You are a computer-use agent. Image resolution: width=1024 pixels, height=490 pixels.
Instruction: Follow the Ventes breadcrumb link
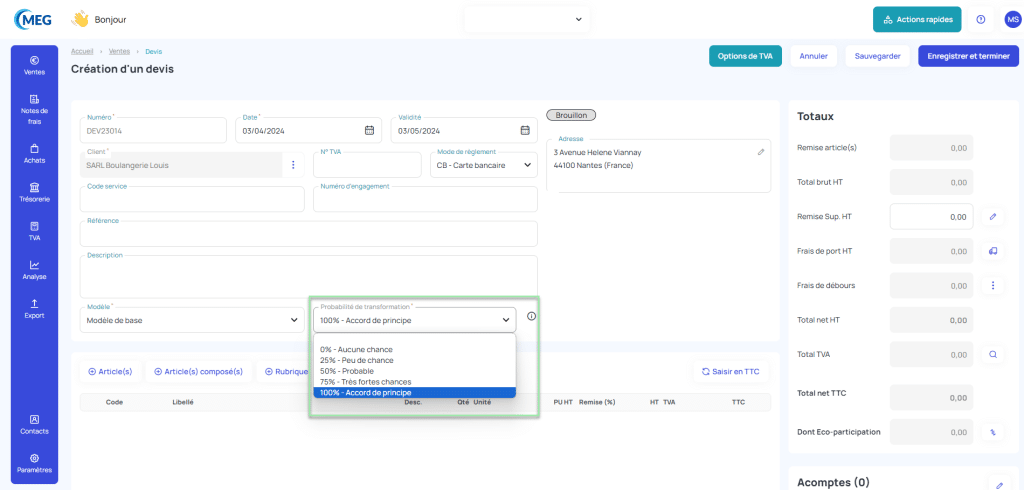[118, 51]
